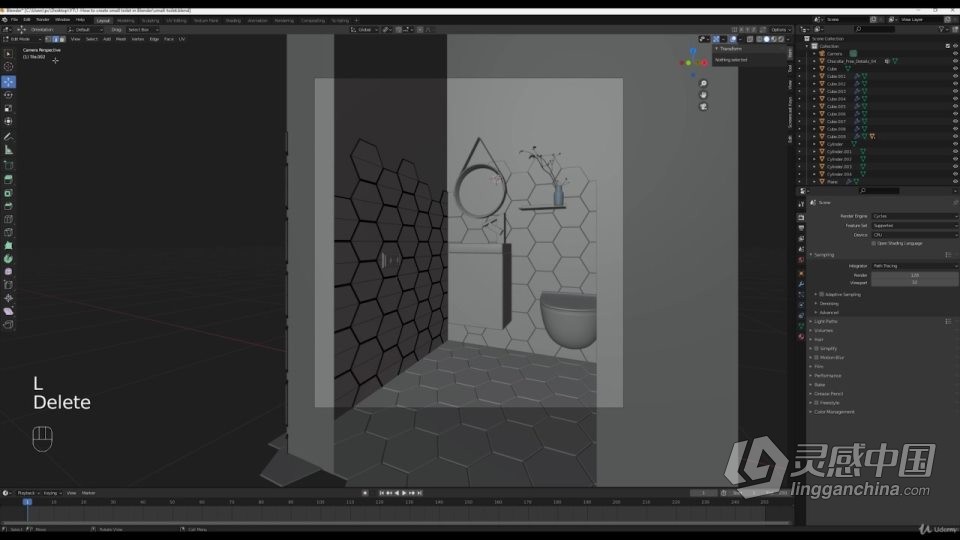
Task: Enable the Motion Blur checkbox
Action: point(816,358)
